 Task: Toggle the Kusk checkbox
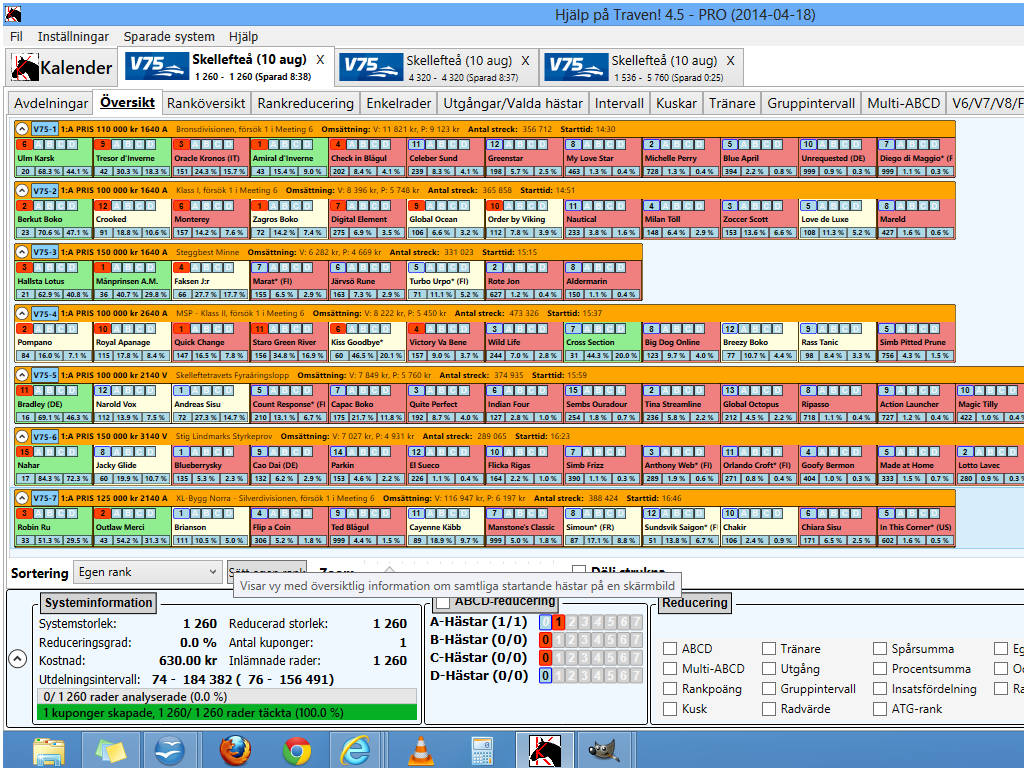(x=670, y=709)
